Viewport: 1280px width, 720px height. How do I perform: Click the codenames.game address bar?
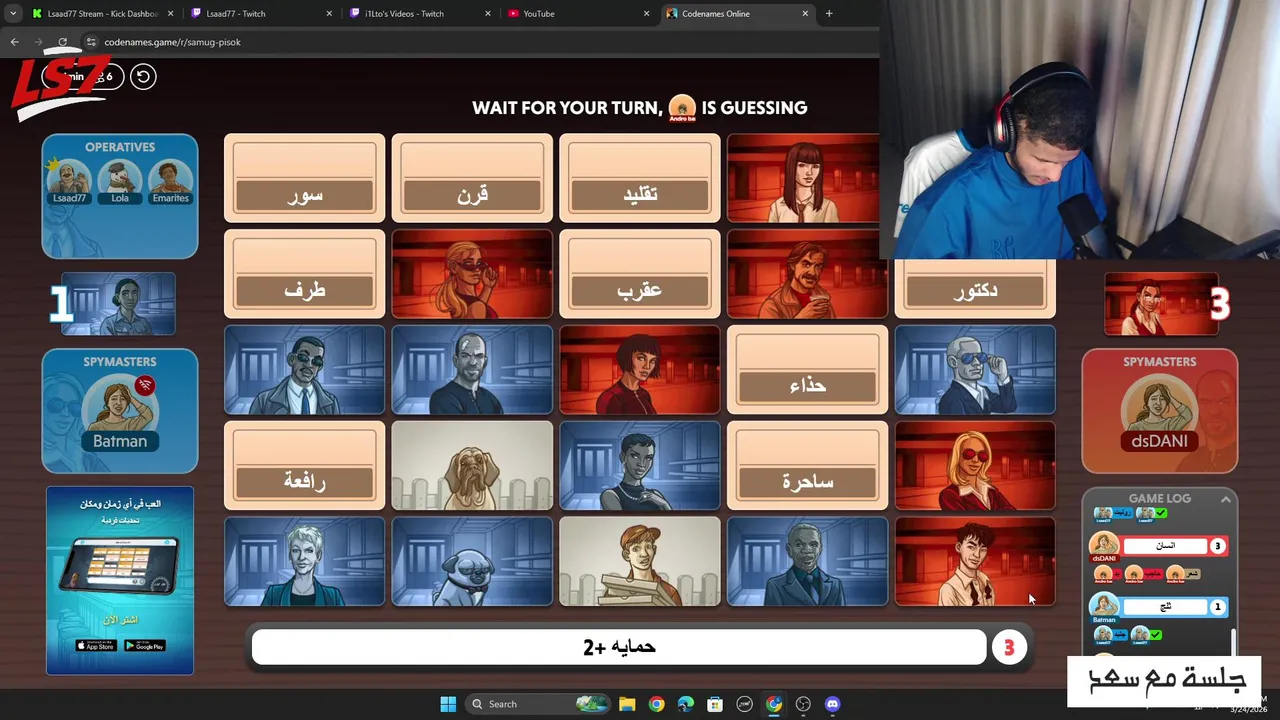pyautogui.click(x=480, y=42)
